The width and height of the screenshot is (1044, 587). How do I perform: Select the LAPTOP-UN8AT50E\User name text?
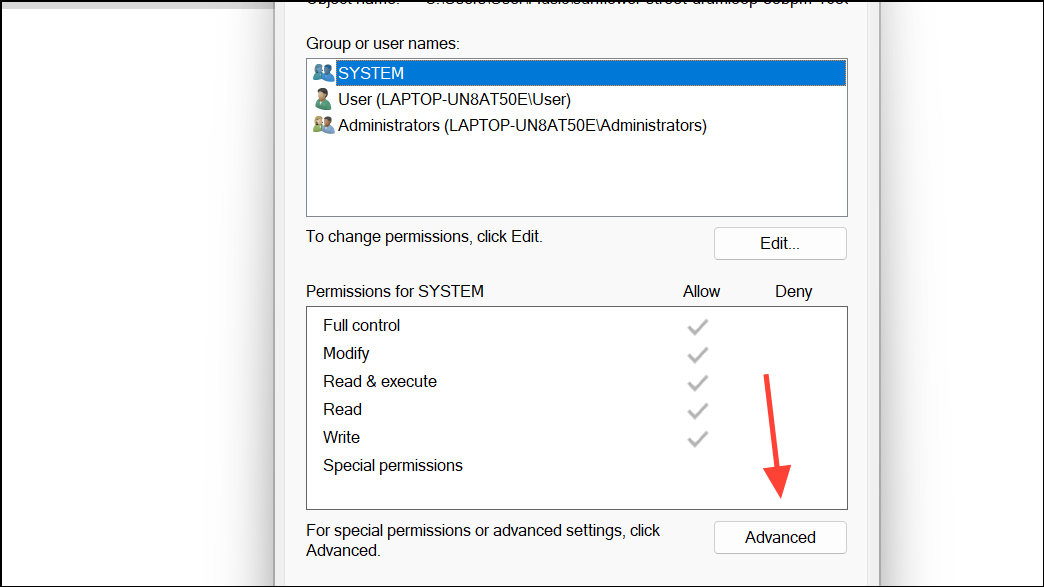454,99
